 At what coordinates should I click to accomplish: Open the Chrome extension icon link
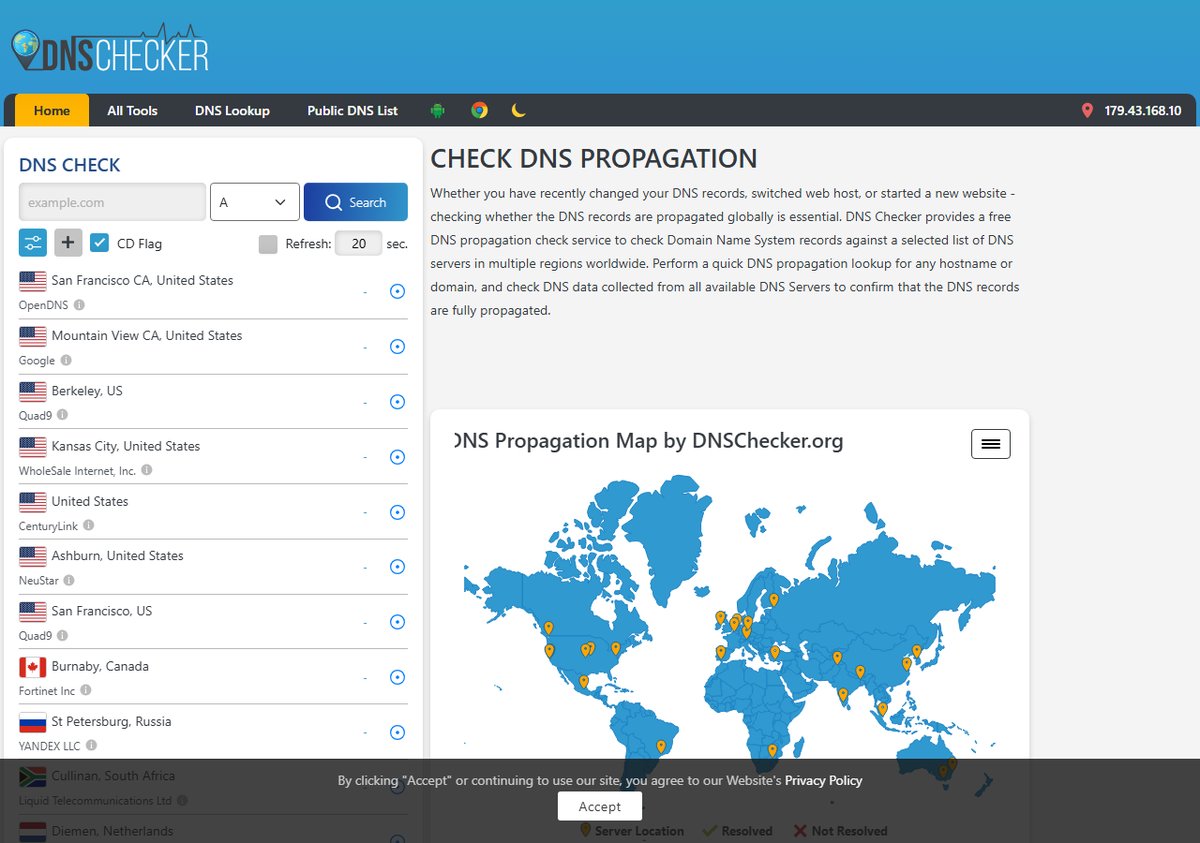(x=479, y=110)
